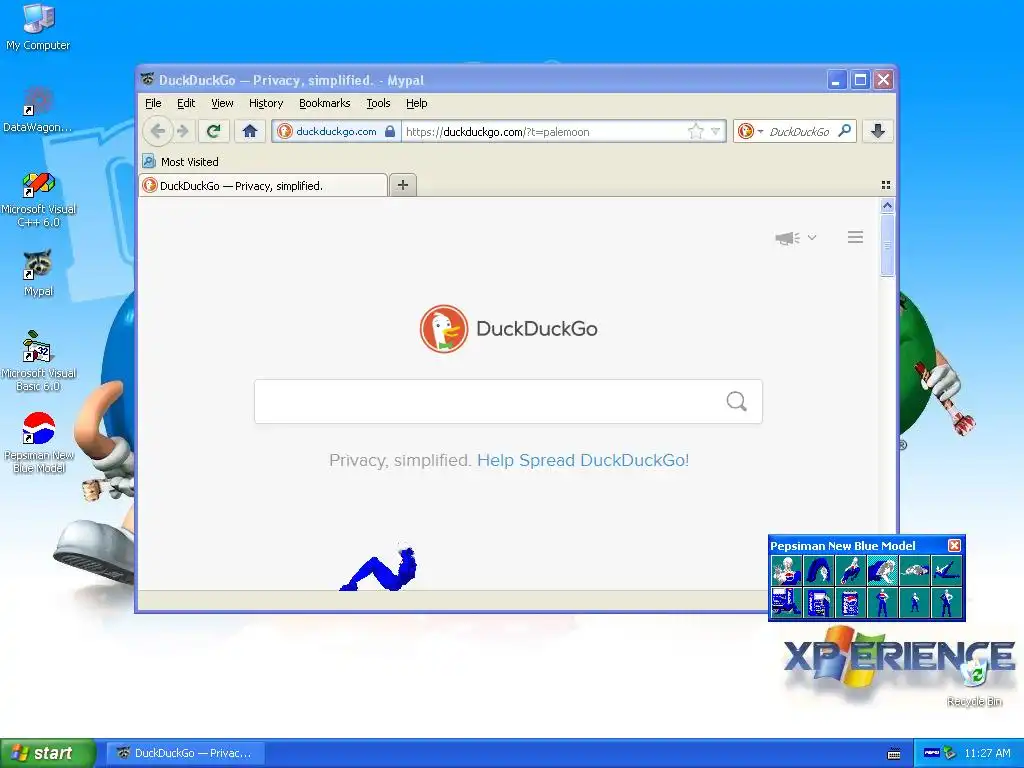The width and height of the screenshot is (1024, 768).
Task: Select the Pepsiman diving animation thumbnail
Action: pos(850,570)
